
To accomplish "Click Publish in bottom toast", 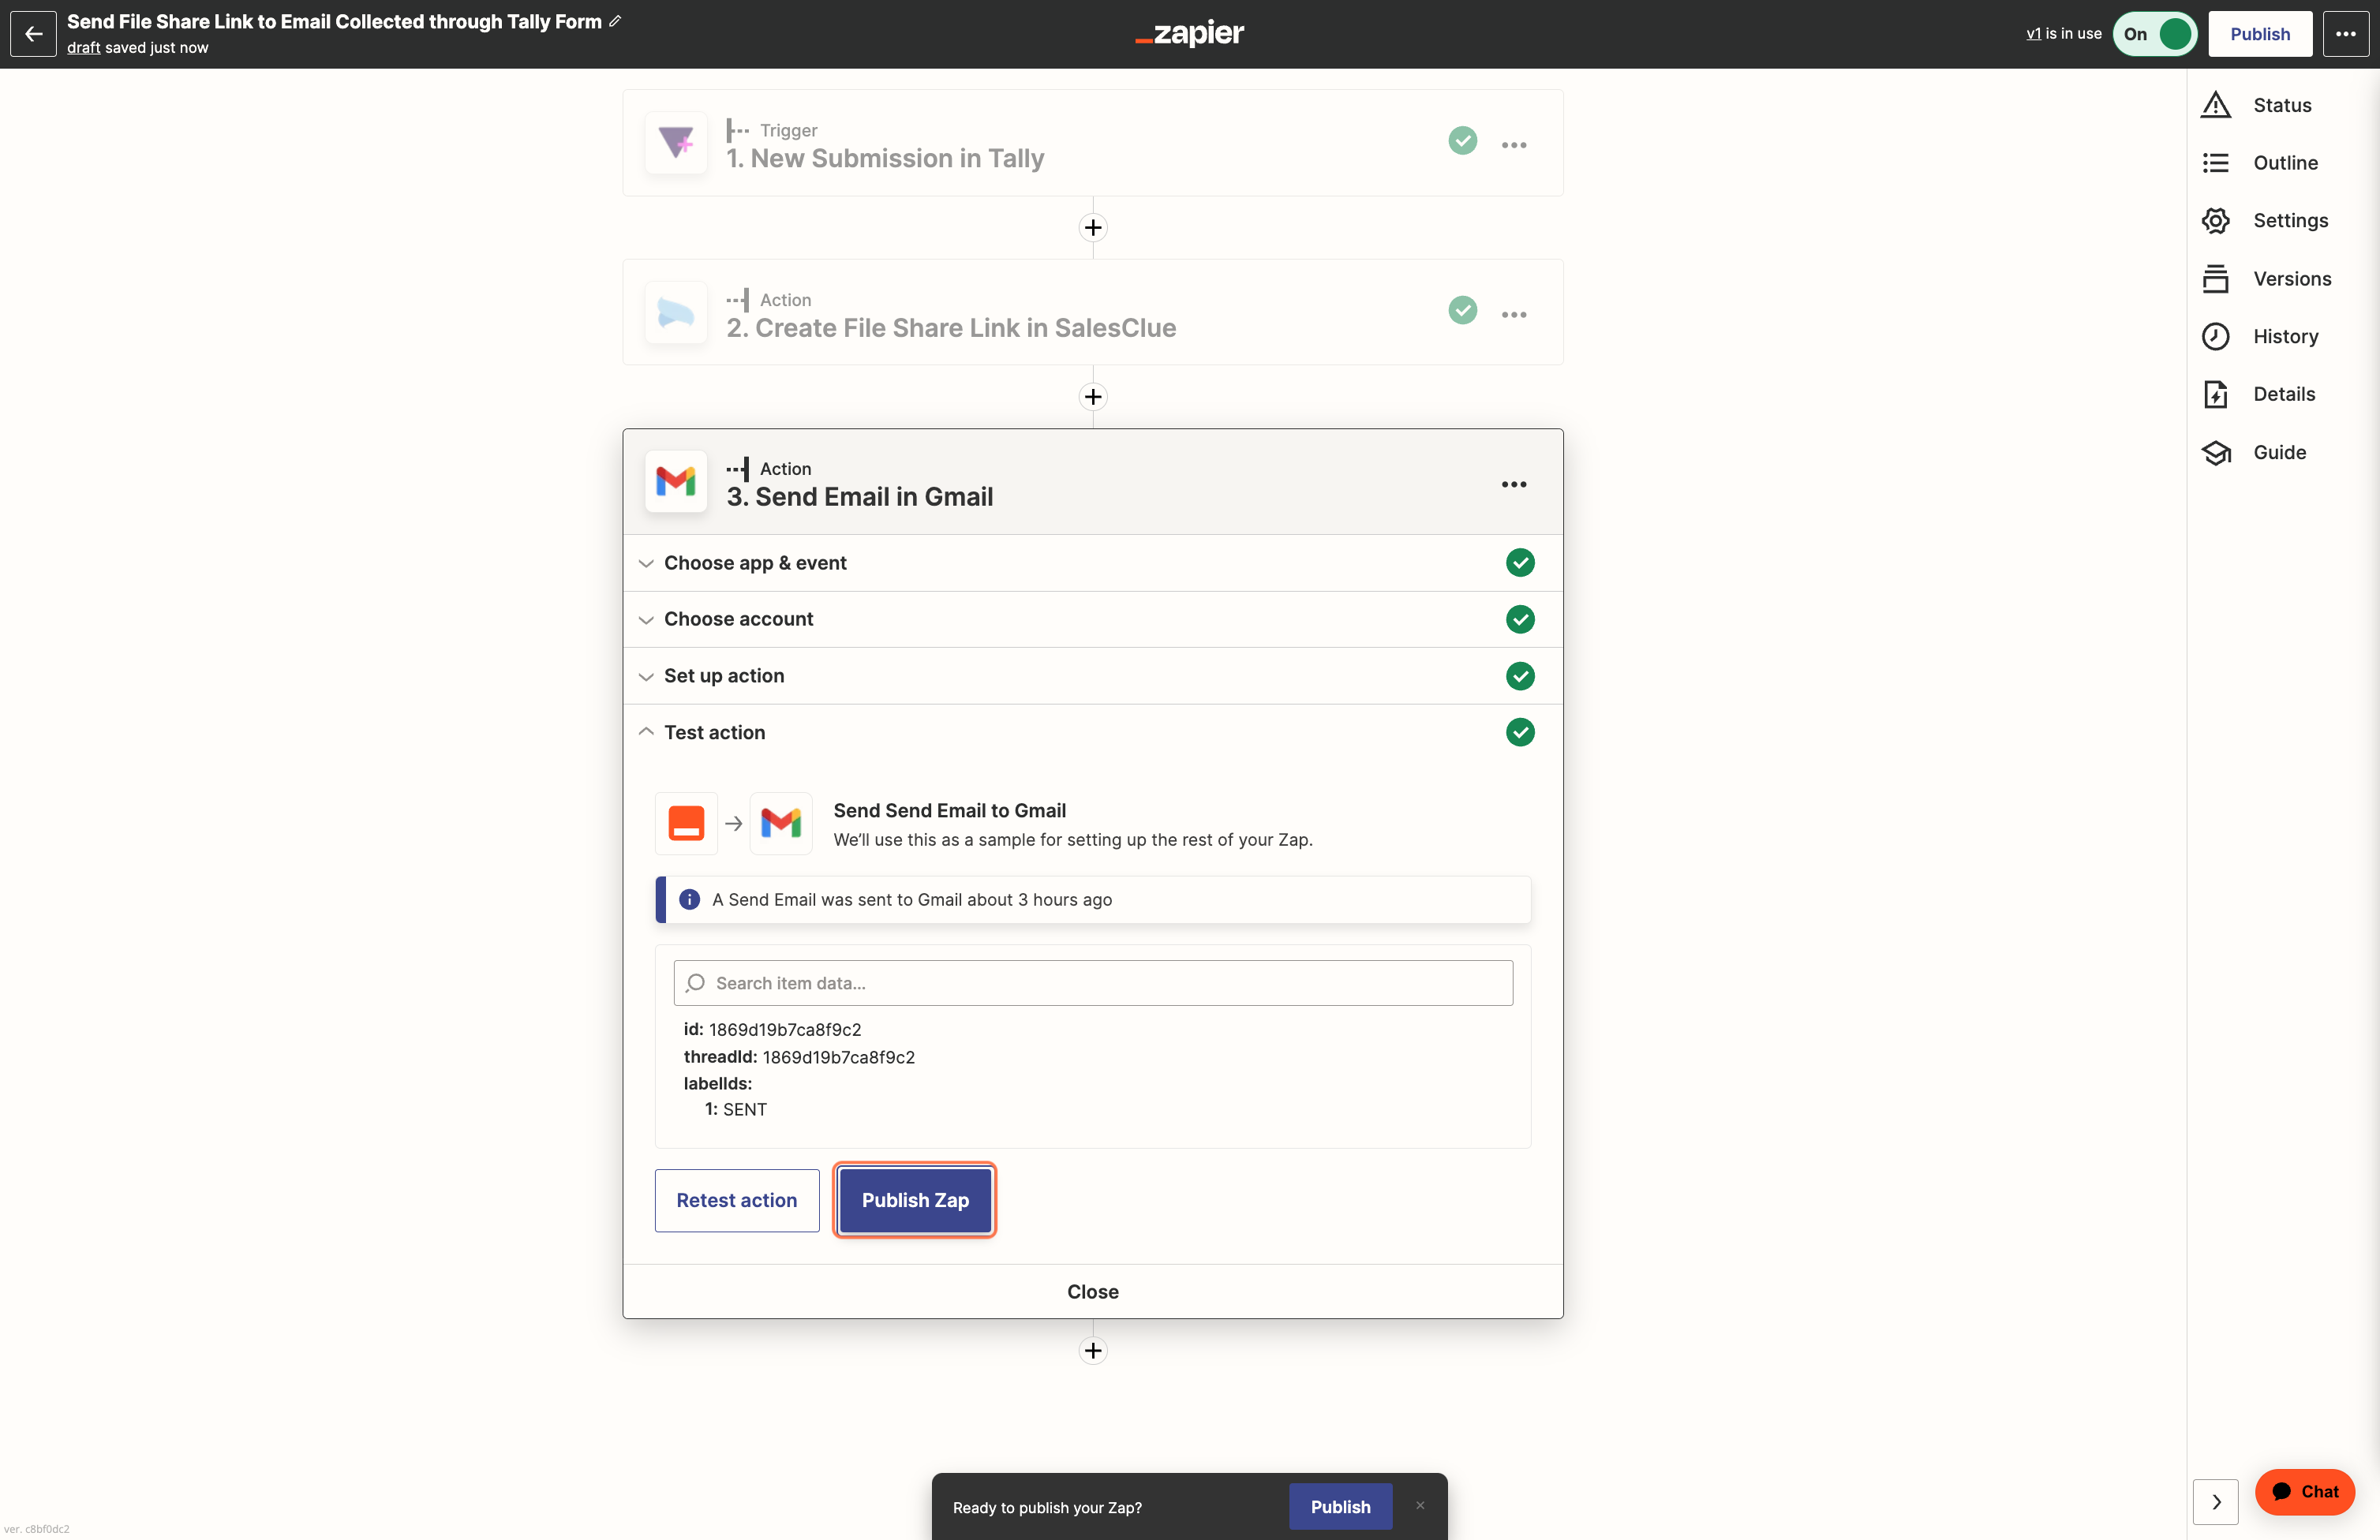I will click(1340, 1506).
